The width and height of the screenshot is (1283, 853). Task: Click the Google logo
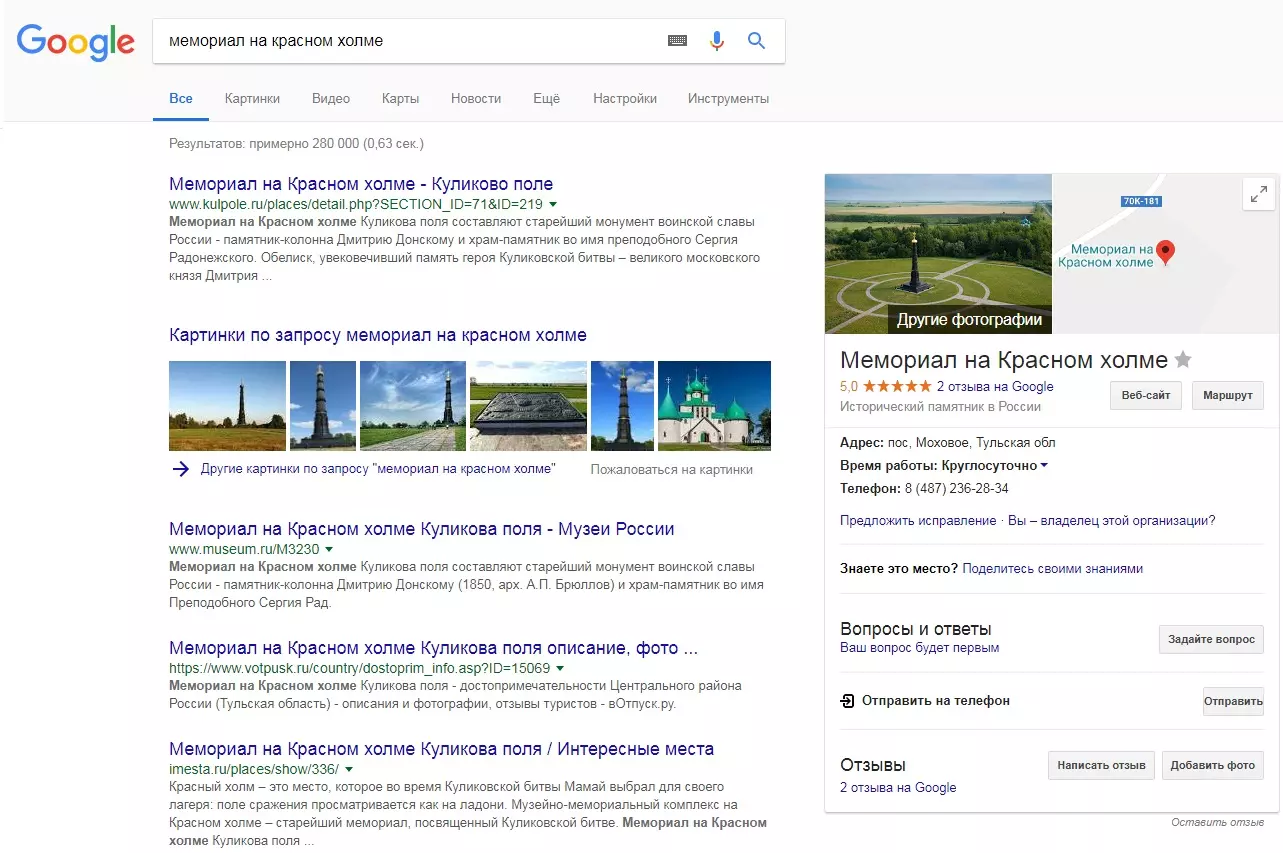click(76, 41)
